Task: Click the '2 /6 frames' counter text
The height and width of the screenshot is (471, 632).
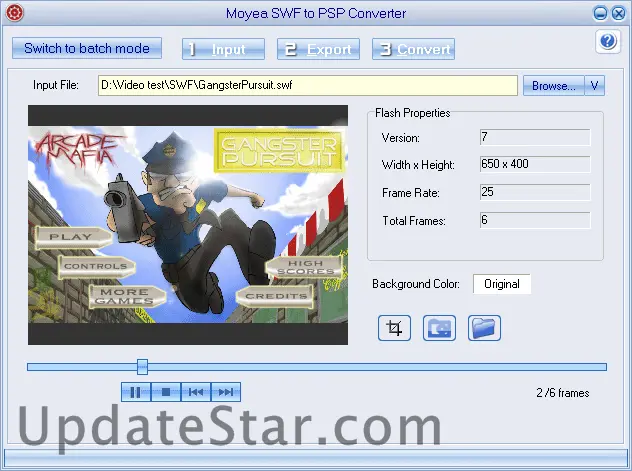Action: pyautogui.click(x=563, y=393)
